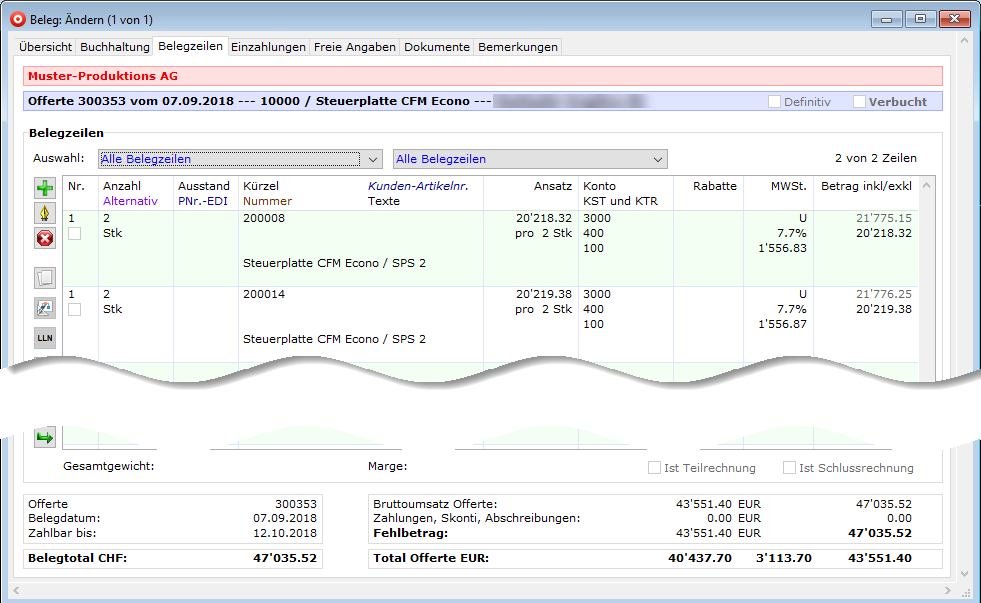Check the alternative box for item 200008
The image size is (981, 603).
74,233
